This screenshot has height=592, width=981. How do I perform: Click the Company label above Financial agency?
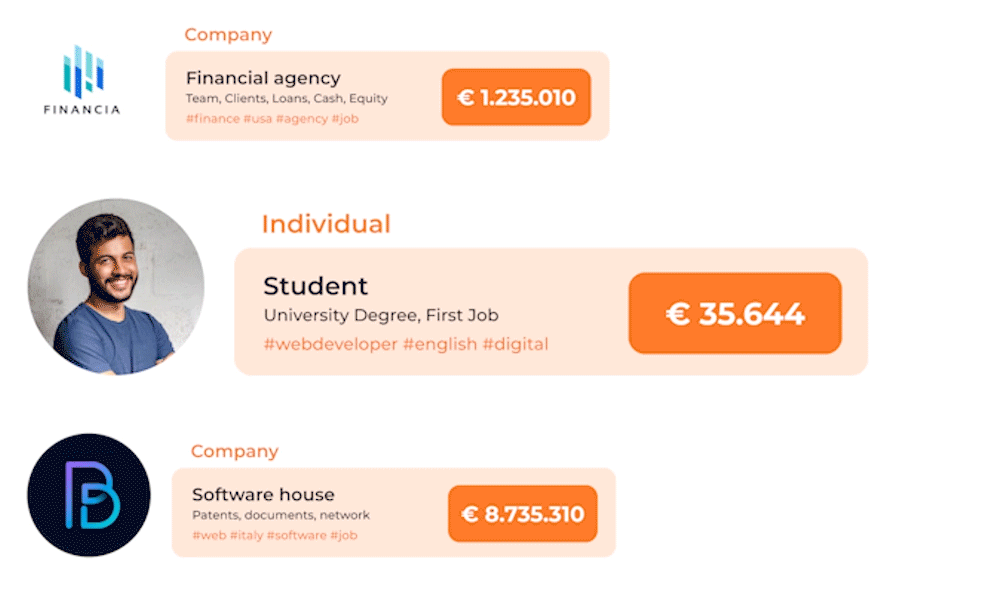[228, 35]
